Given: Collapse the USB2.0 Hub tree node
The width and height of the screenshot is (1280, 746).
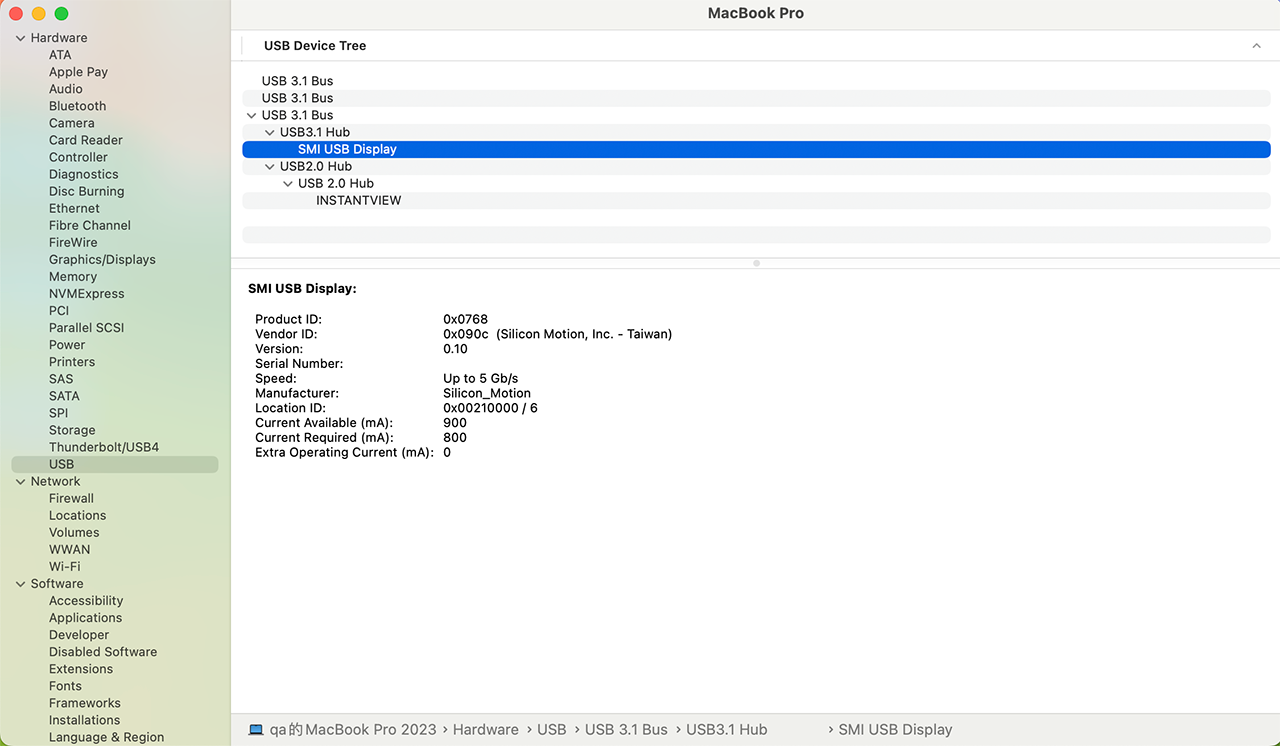Looking at the screenshot, I should tap(269, 166).
